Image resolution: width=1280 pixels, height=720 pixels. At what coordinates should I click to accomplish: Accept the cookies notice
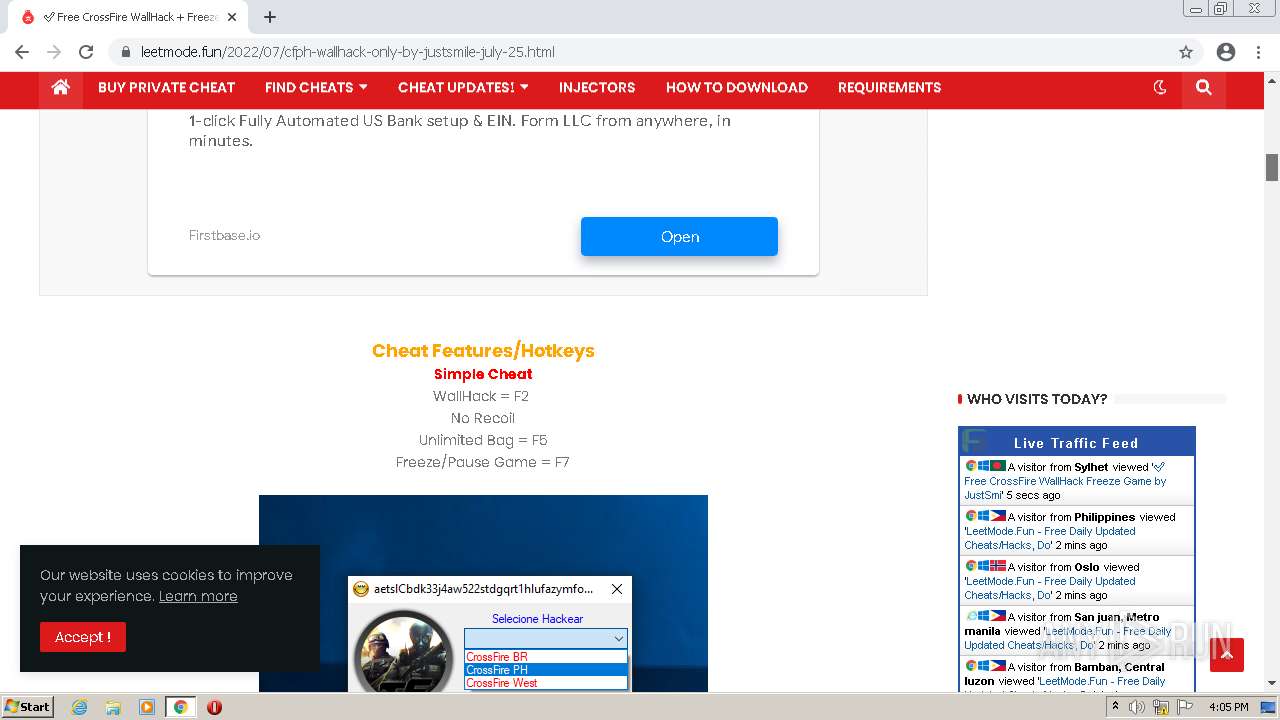[x=83, y=637]
